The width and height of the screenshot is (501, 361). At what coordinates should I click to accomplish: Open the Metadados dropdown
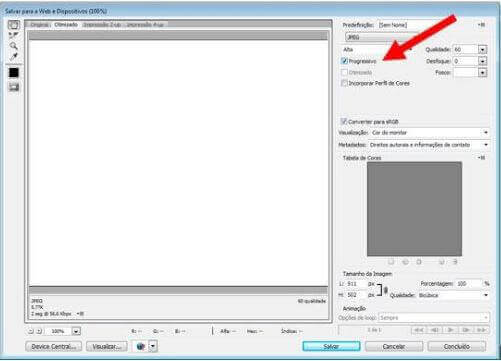pyautogui.click(x=429, y=145)
